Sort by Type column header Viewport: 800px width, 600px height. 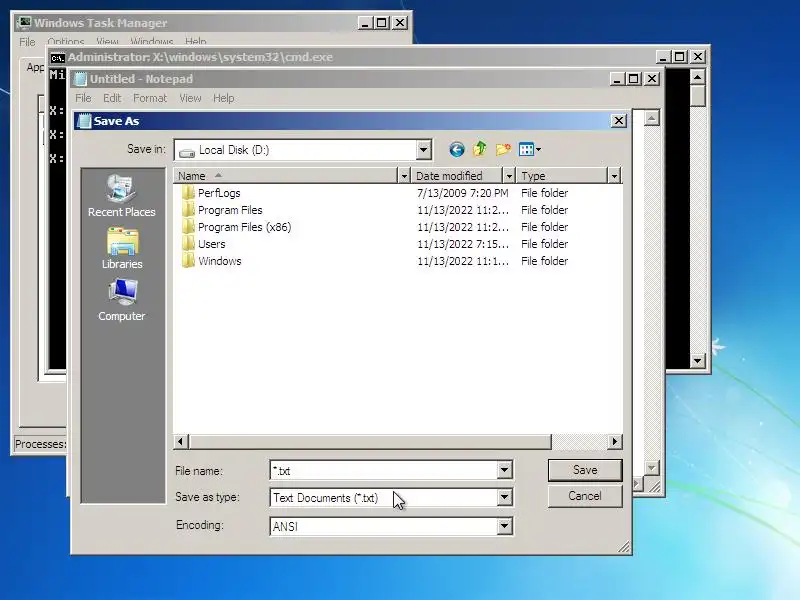pos(562,176)
